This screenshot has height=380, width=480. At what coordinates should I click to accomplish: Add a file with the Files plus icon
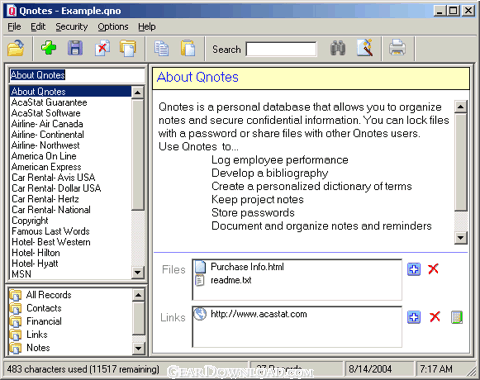(414, 269)
